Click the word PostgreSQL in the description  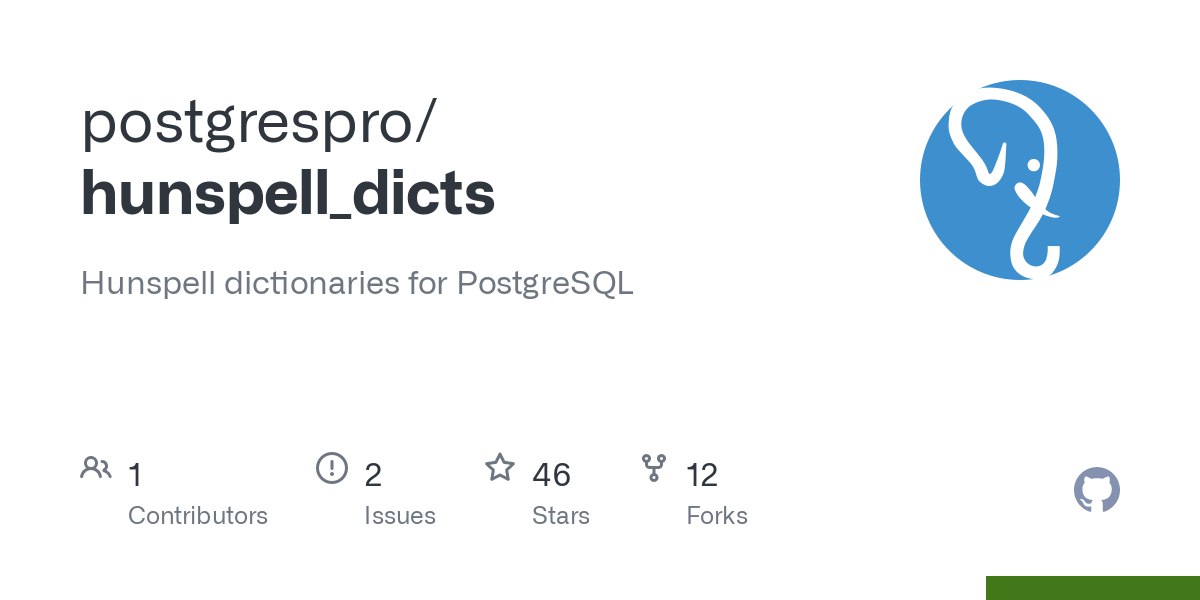point(545,284)
